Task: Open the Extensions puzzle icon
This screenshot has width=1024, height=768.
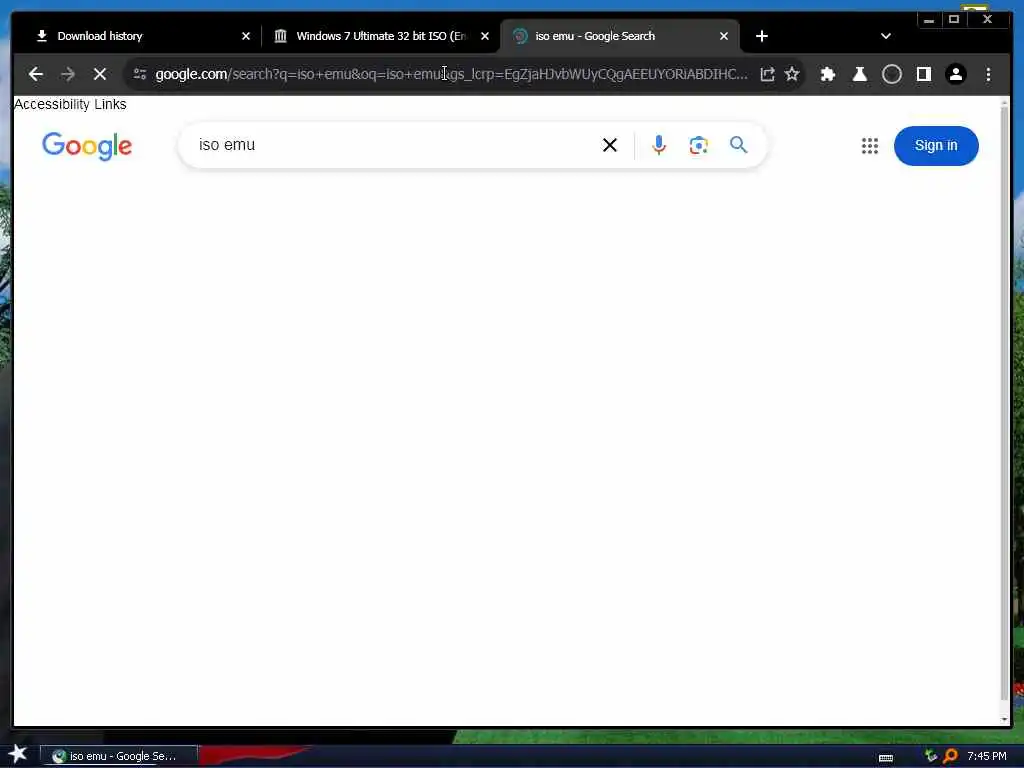Action: click(x=827, y=74)
